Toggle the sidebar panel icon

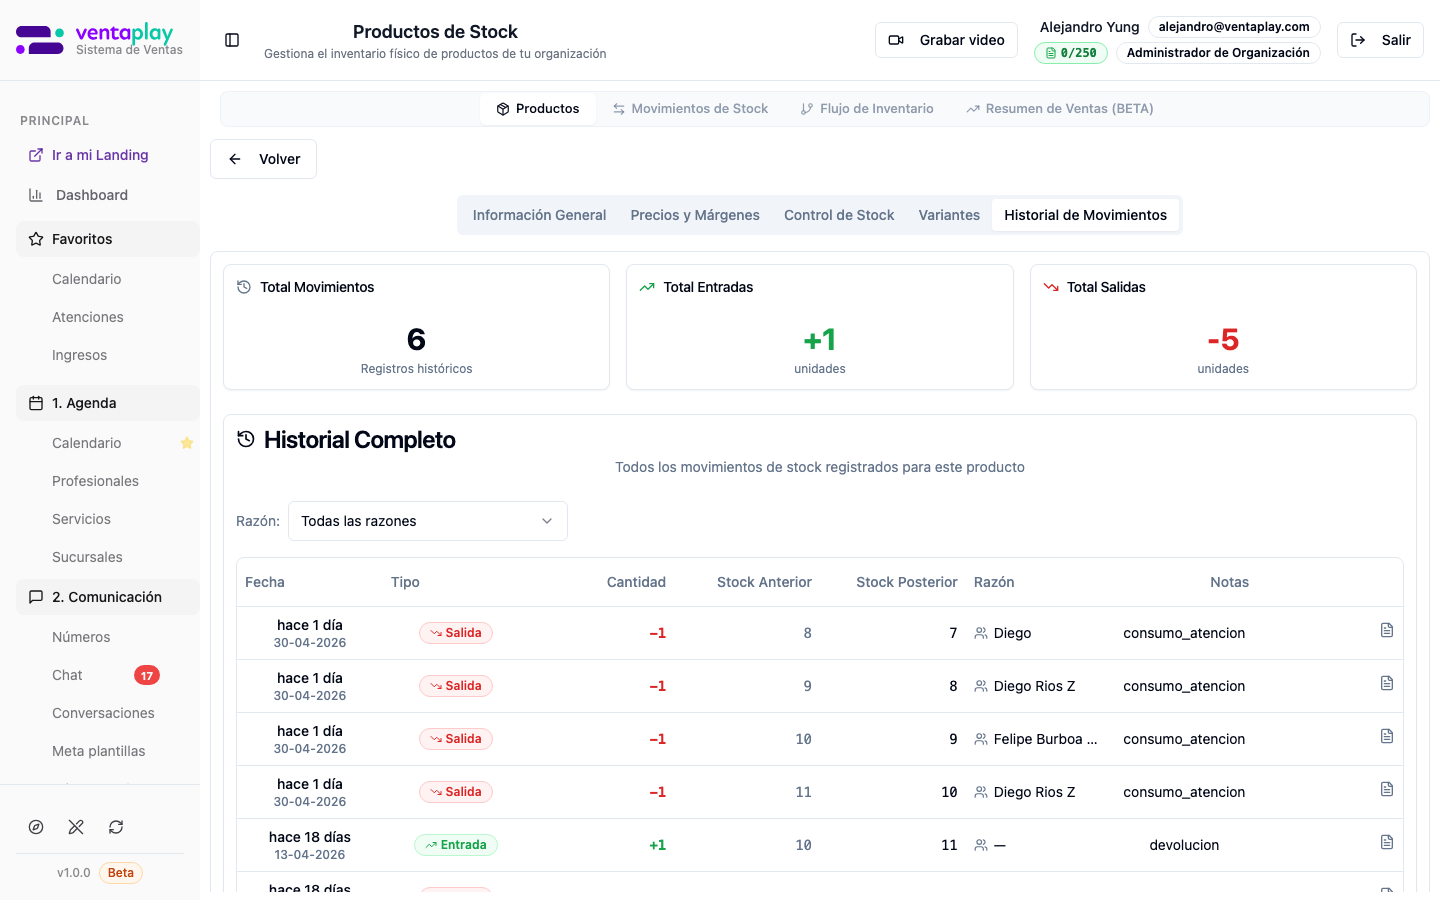point(232,40)
